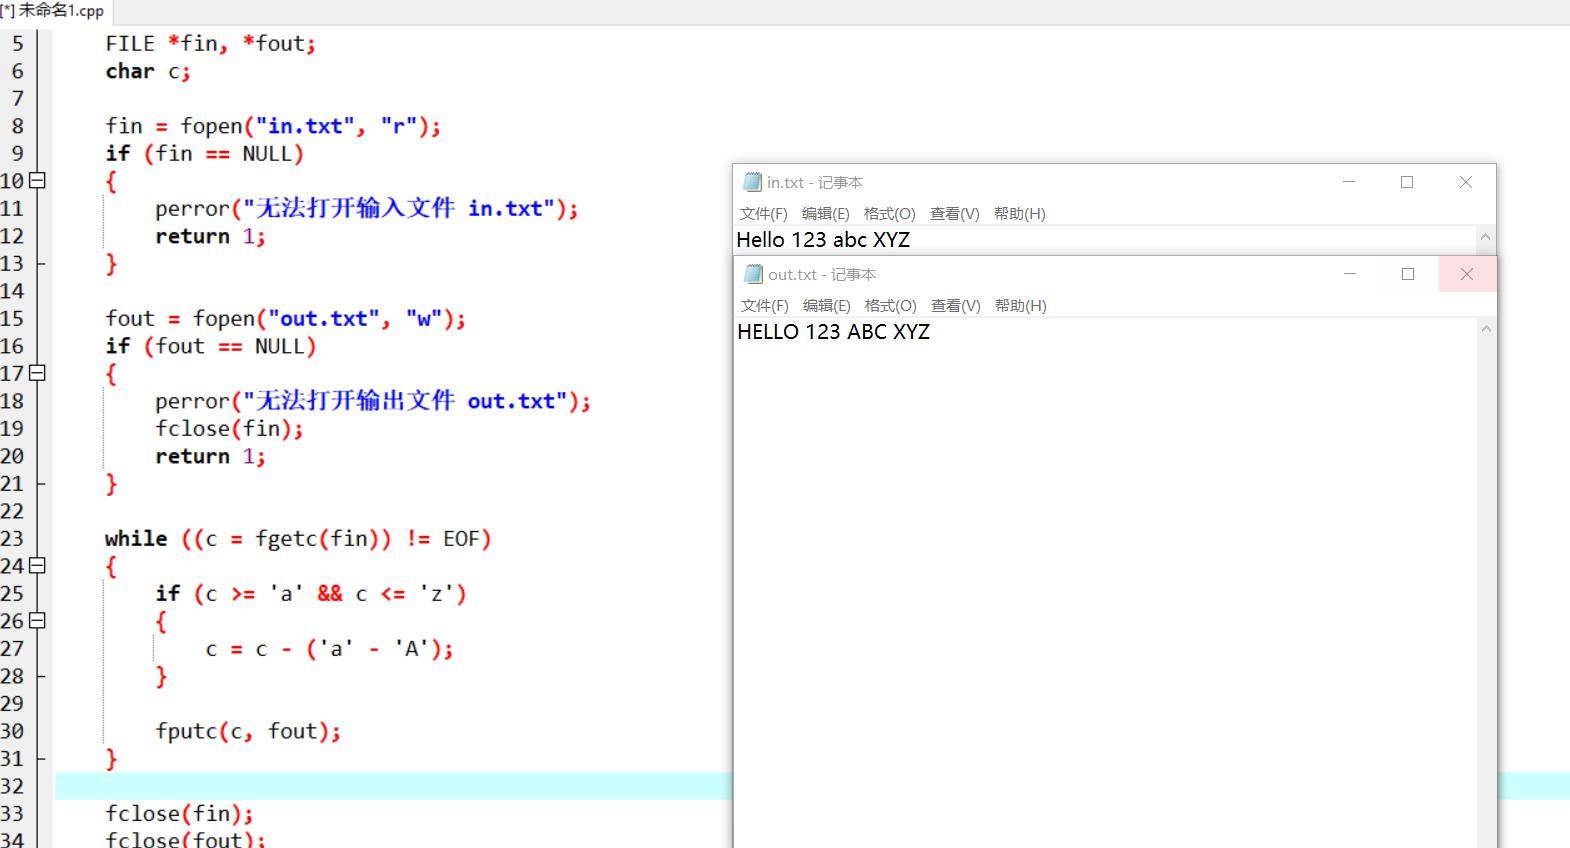1570x848 pixels.
Task: Click line number 15 in the gutter
Action: click(x=12, y=319)
